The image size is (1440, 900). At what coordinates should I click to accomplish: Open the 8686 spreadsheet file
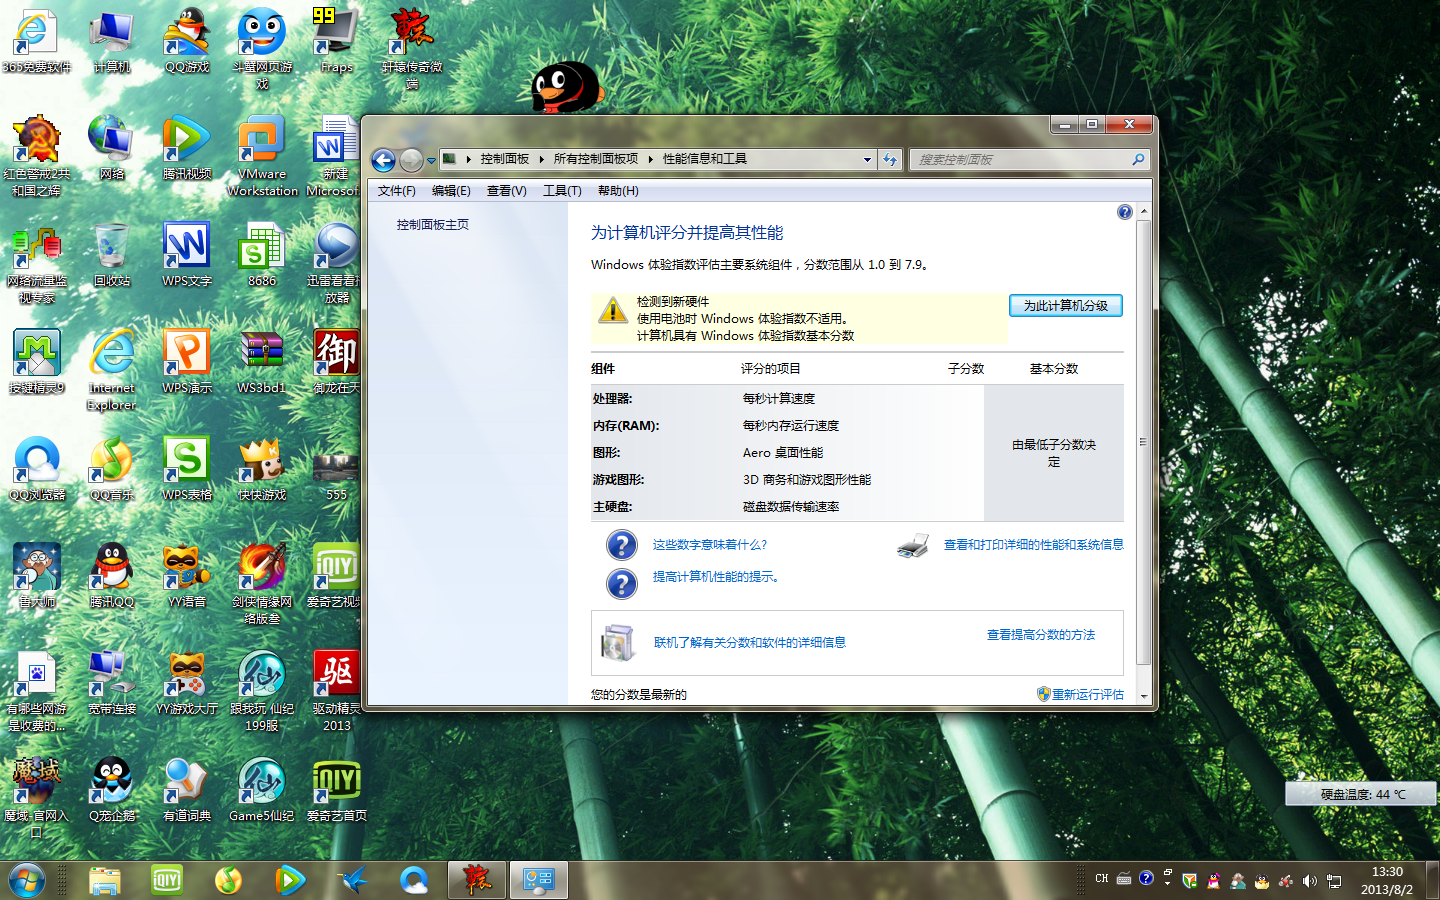coord(262,255)
